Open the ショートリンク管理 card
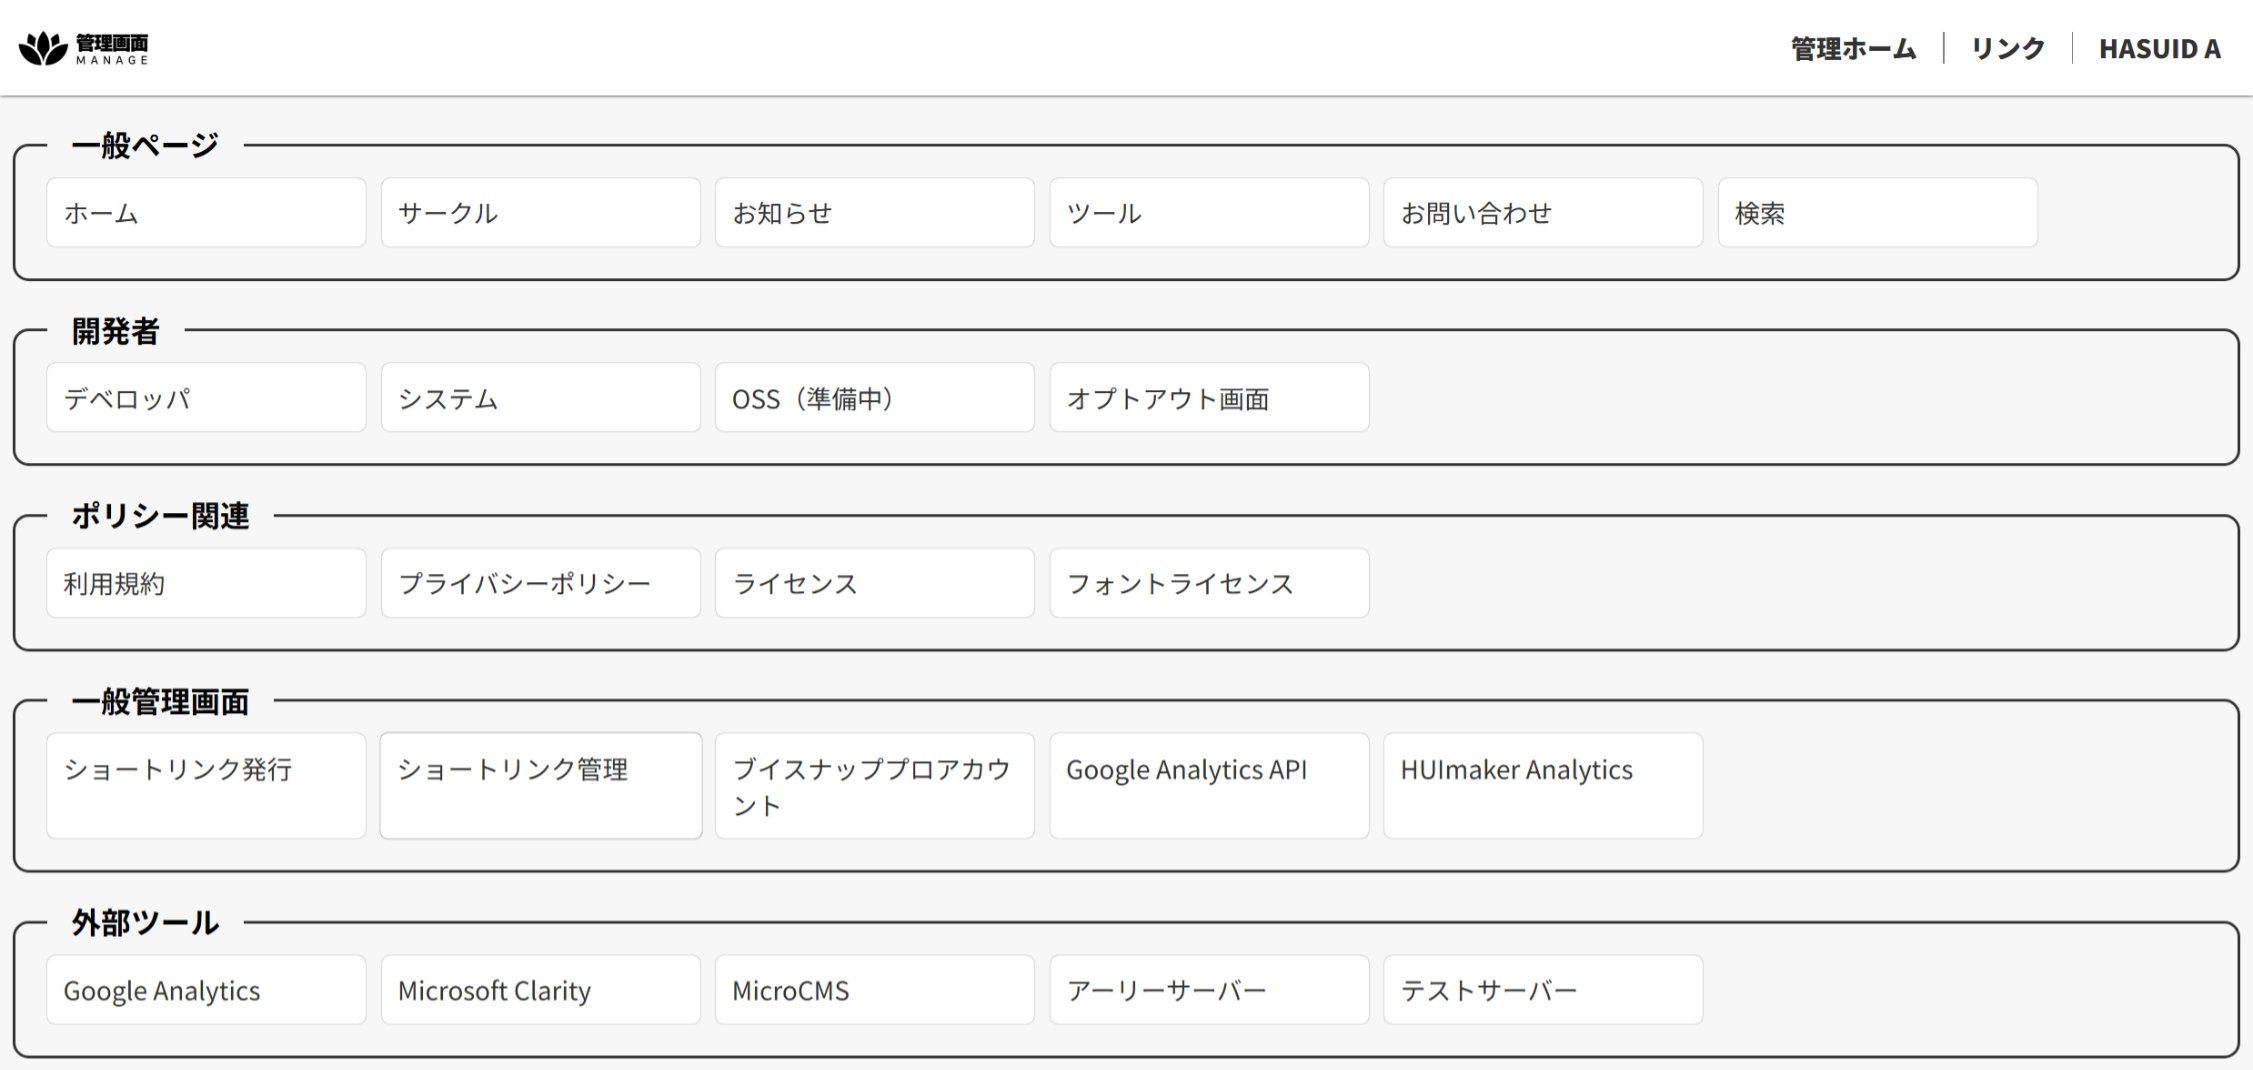 (x=540, y=786)
